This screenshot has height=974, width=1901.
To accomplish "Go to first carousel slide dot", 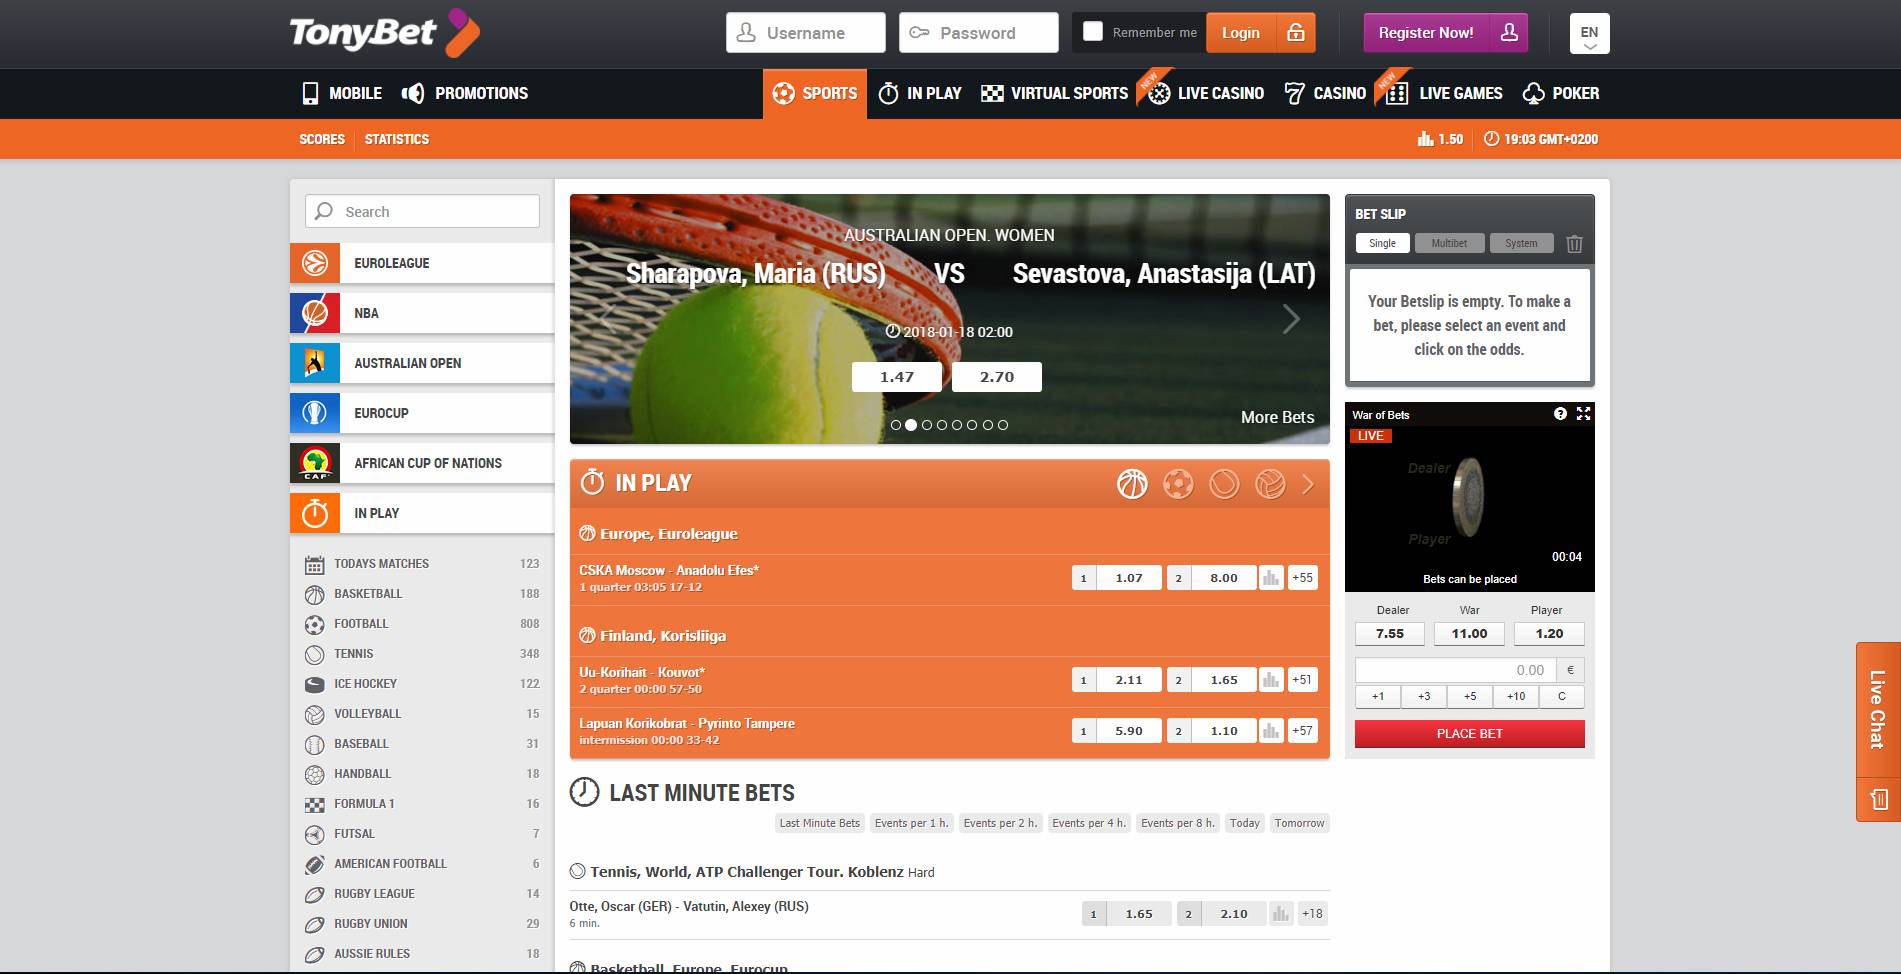I will pos(896,425).
